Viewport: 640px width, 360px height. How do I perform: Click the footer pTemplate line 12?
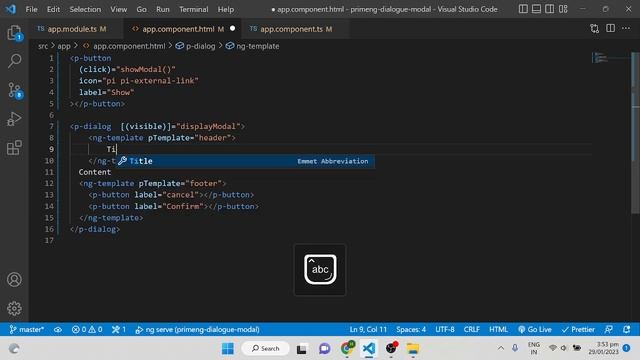152,184
